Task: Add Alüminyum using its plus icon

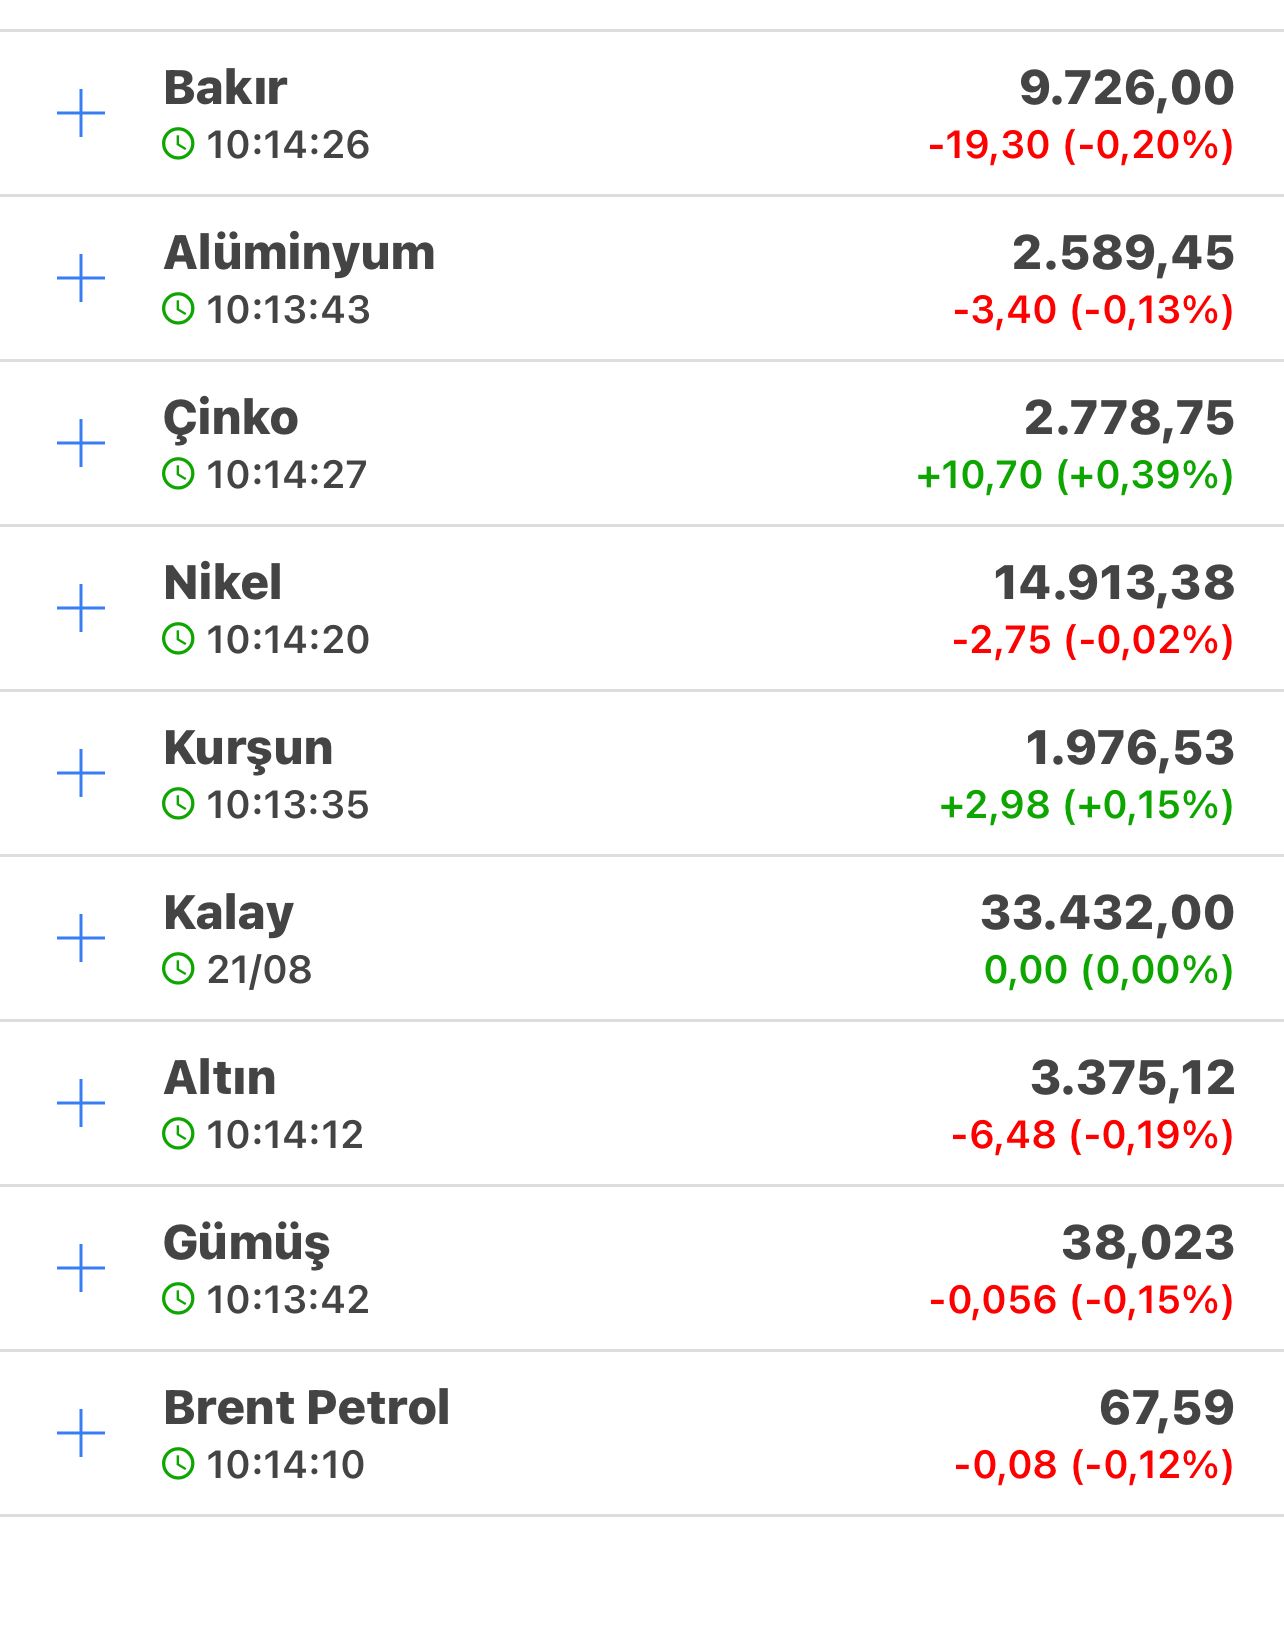Action: click(81, 278)
